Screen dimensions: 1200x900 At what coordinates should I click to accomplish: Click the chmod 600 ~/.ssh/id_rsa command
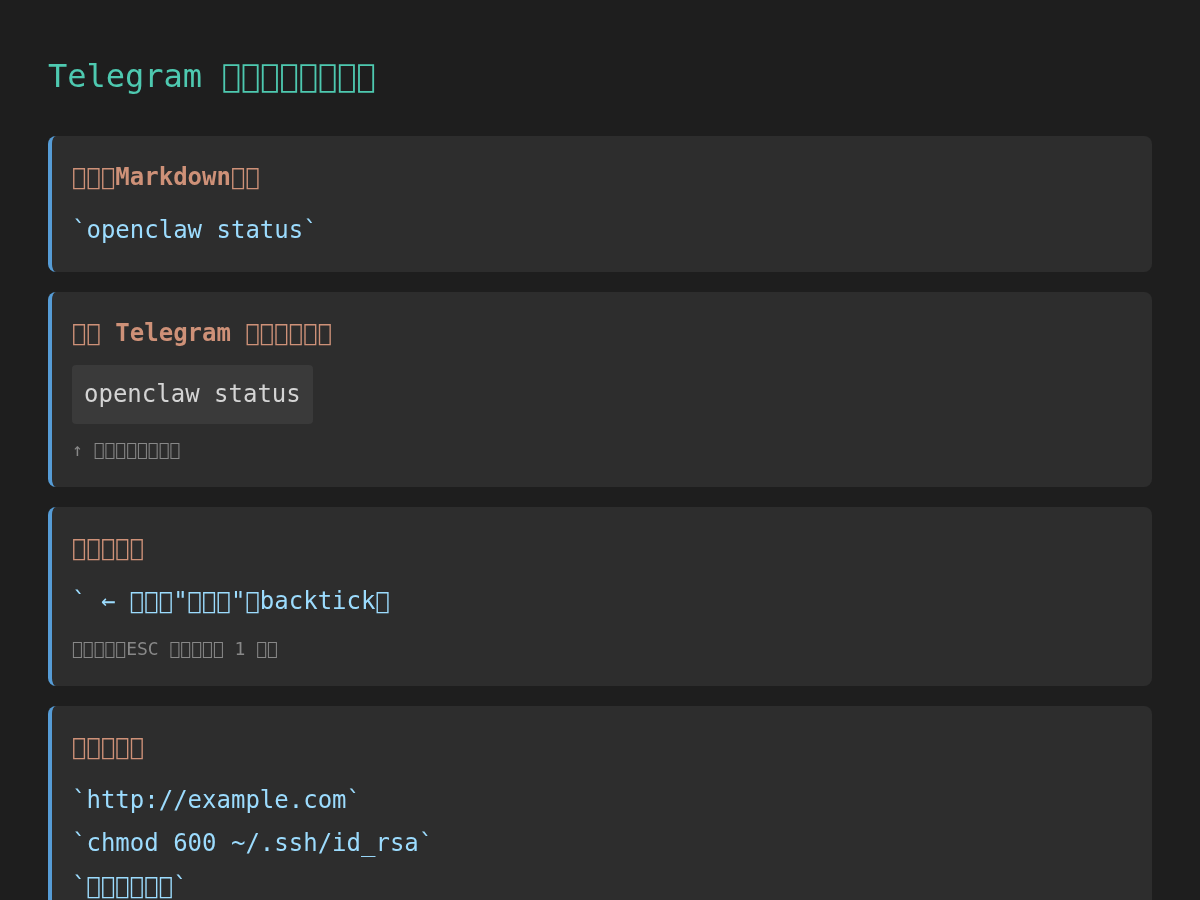pos(251,843)
